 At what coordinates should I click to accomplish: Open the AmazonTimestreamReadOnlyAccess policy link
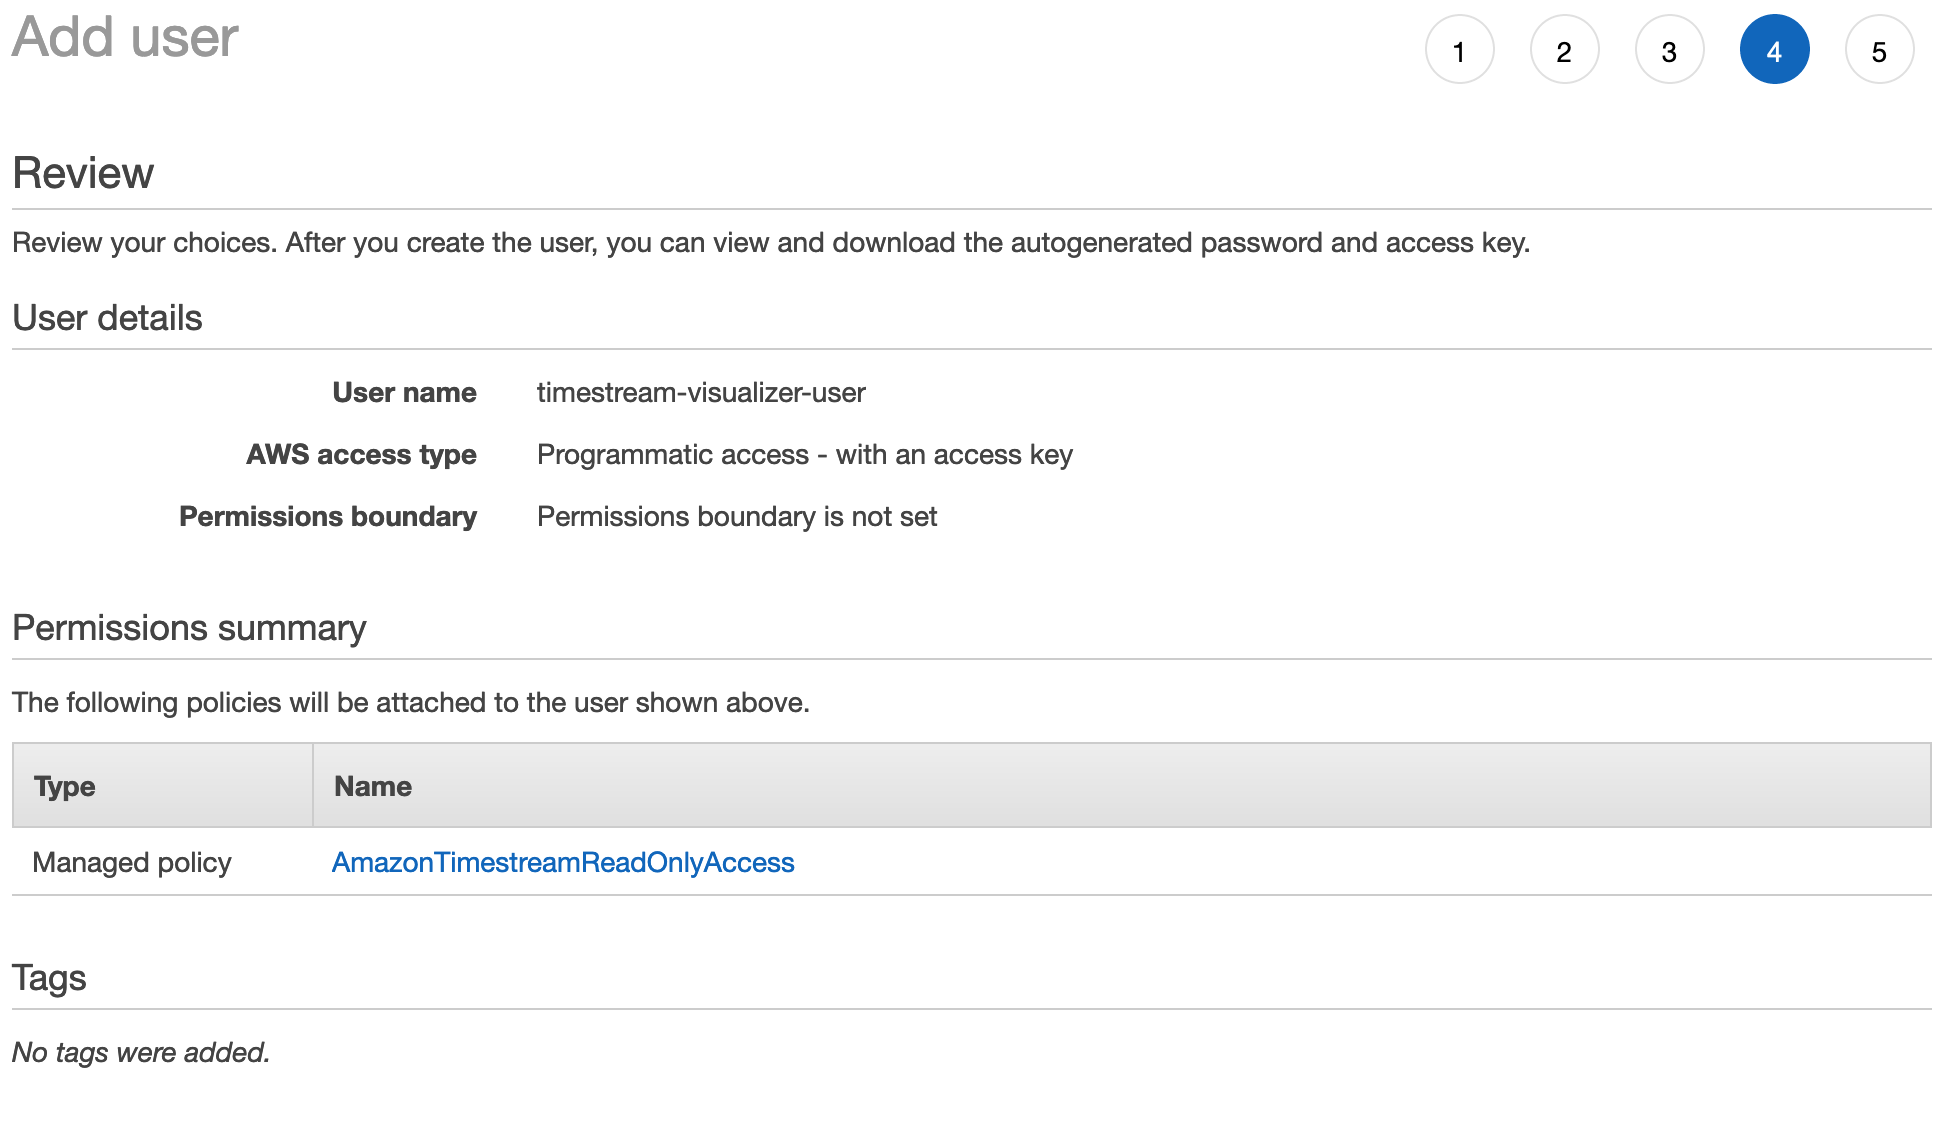[563, 862]
